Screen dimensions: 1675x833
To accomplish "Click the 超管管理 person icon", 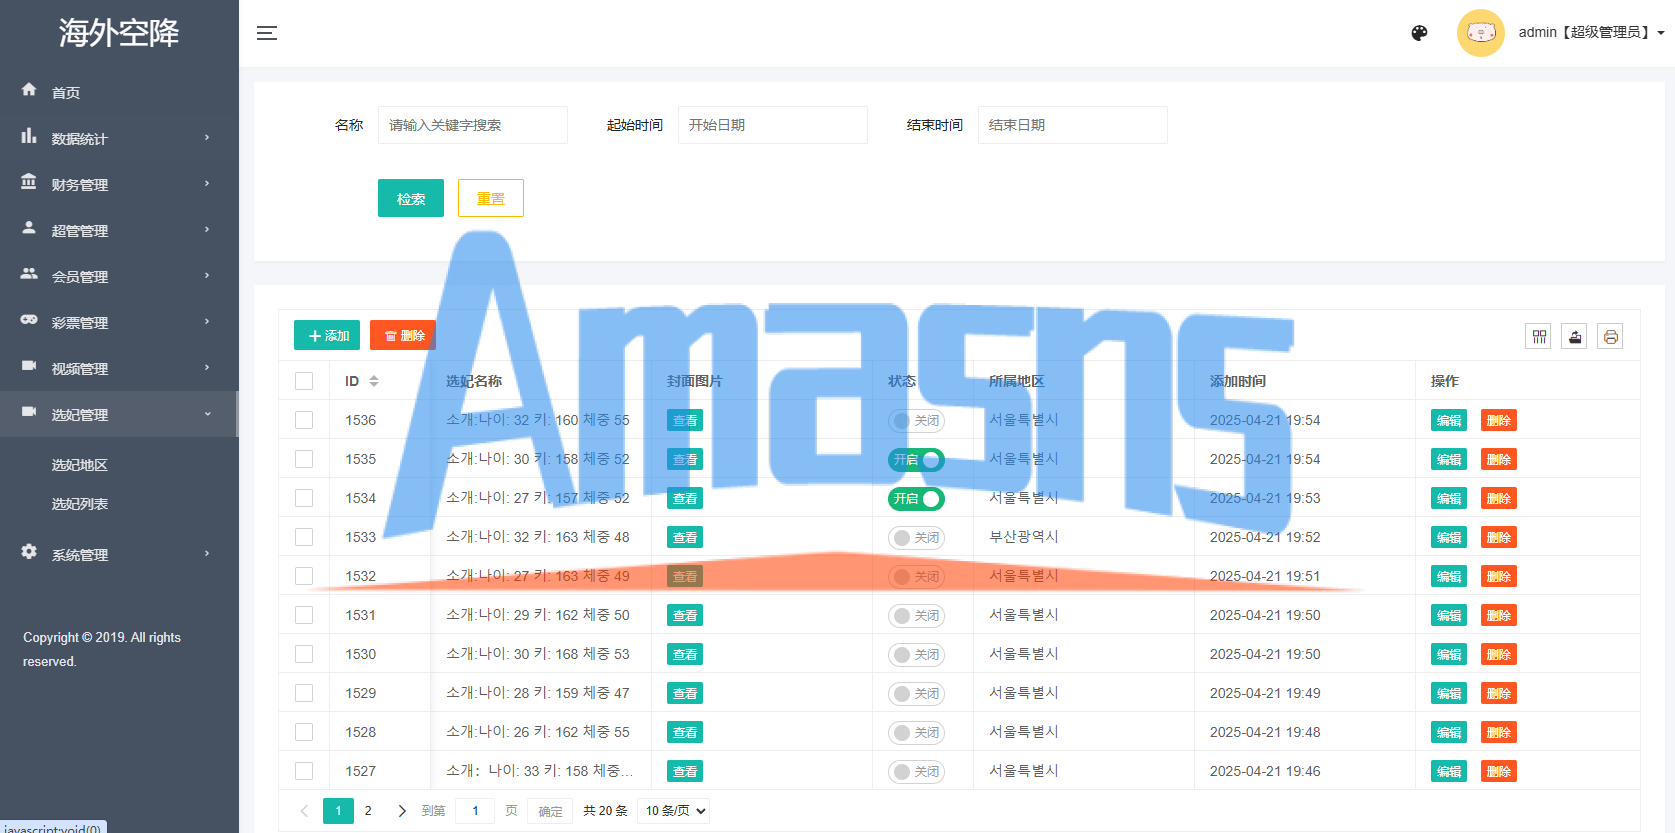I will pyautogui.click(x=29, y=228).
